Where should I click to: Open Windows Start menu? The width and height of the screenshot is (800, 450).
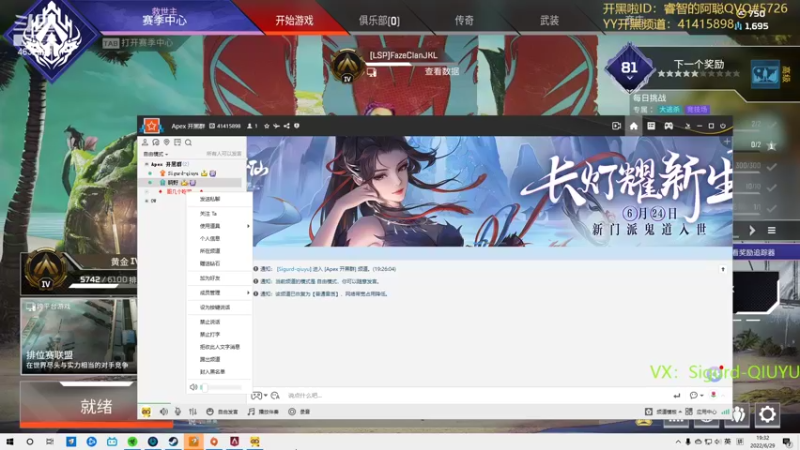pos(9,441)
